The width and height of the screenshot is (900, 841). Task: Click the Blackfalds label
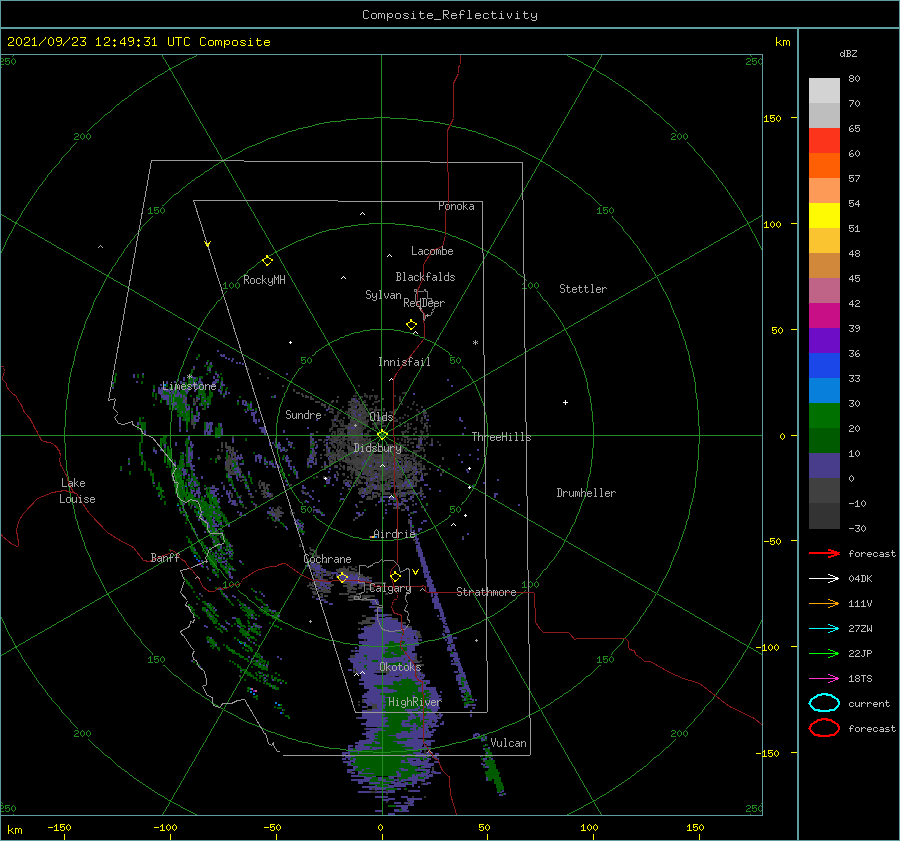click(x=425, y=277)
